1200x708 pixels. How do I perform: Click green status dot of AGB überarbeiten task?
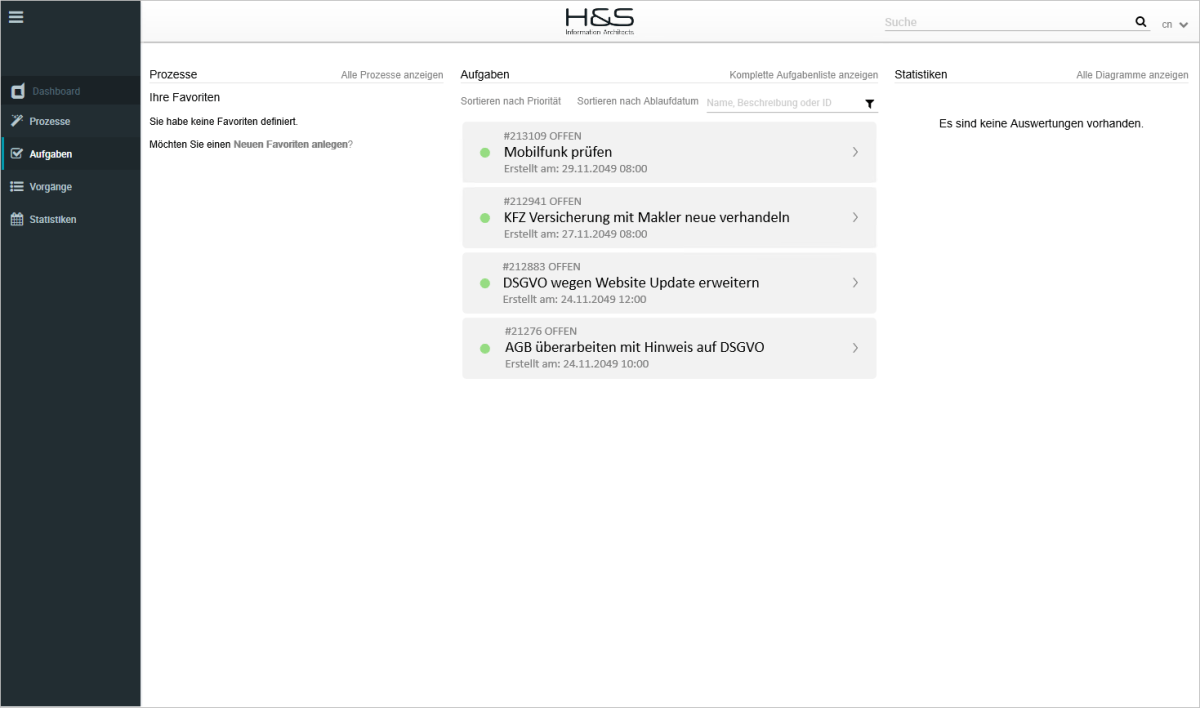point(485,348)
